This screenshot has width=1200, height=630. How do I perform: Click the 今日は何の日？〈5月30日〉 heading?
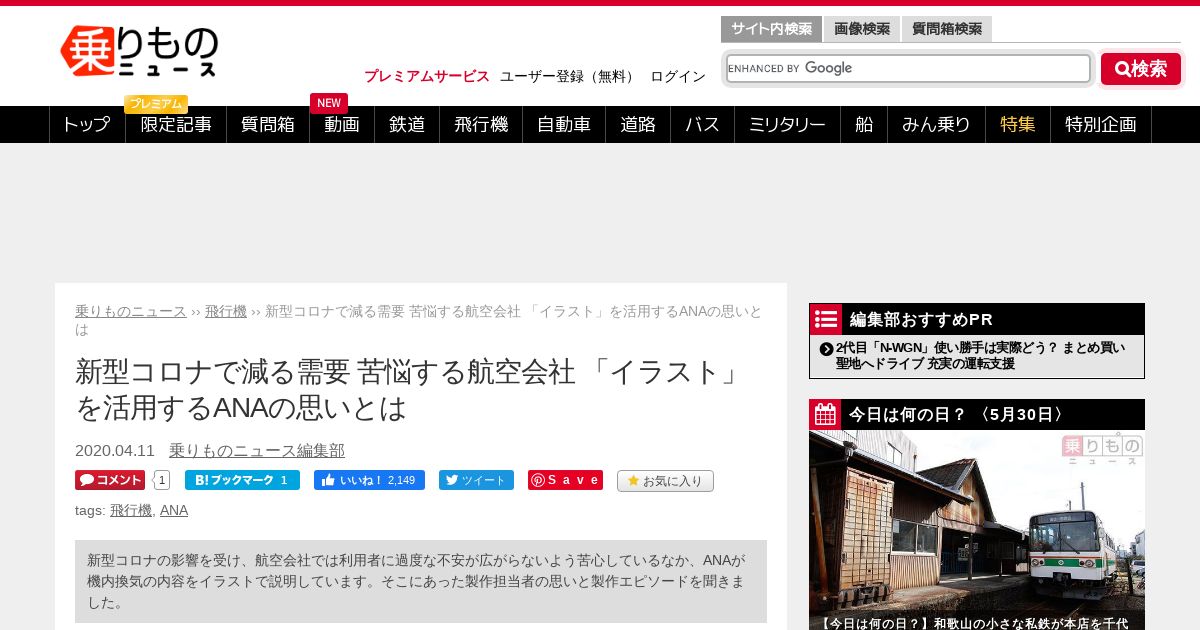[x=958, y=415]
